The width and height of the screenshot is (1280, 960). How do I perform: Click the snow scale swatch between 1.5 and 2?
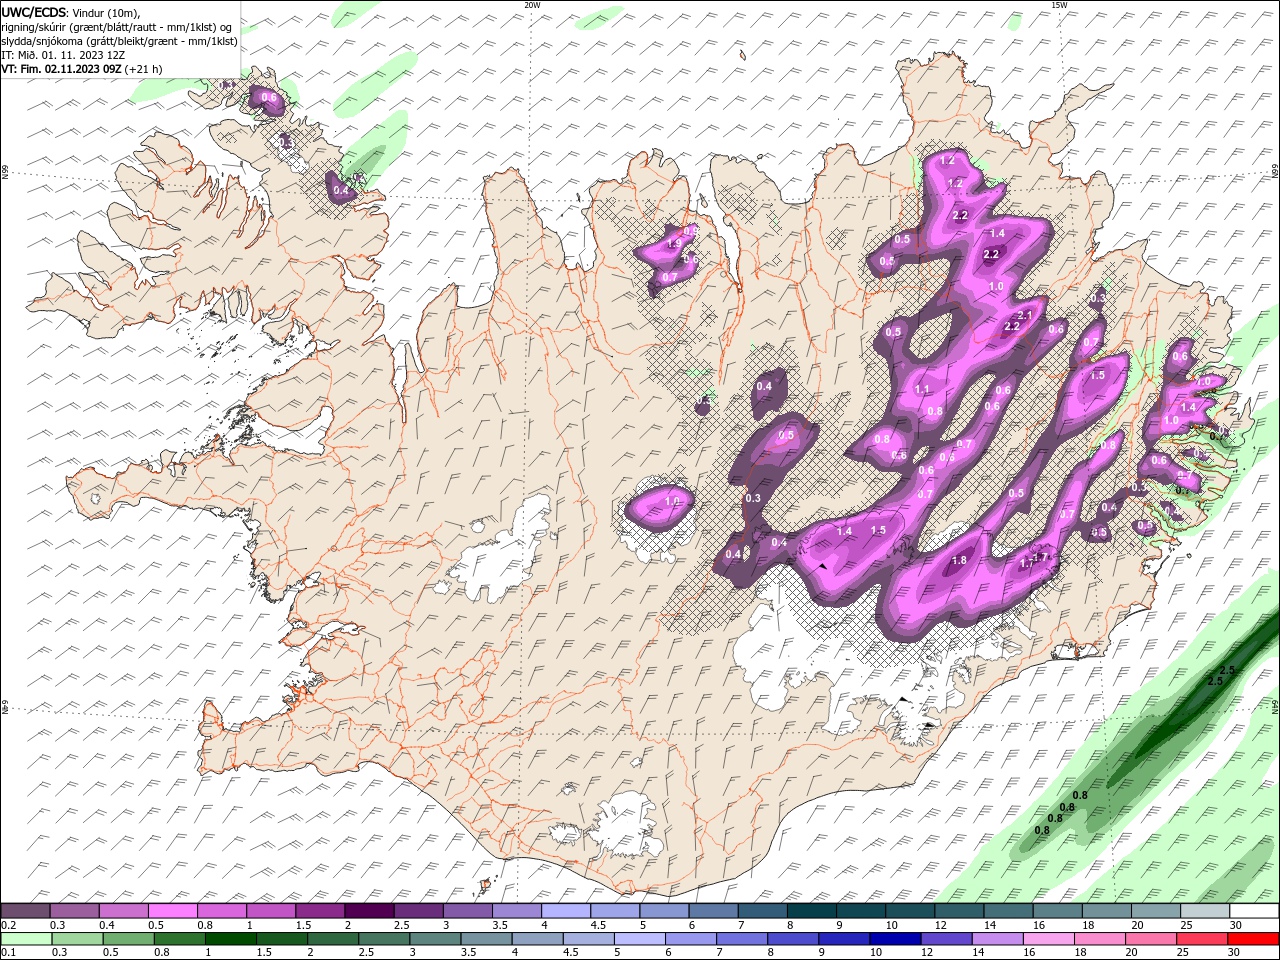coord(320,911)
